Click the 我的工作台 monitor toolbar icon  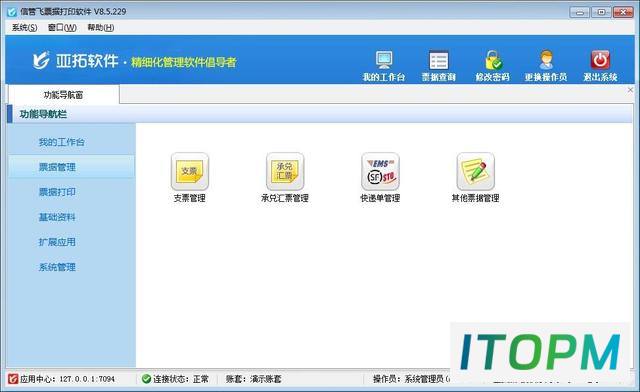point(384,60)
